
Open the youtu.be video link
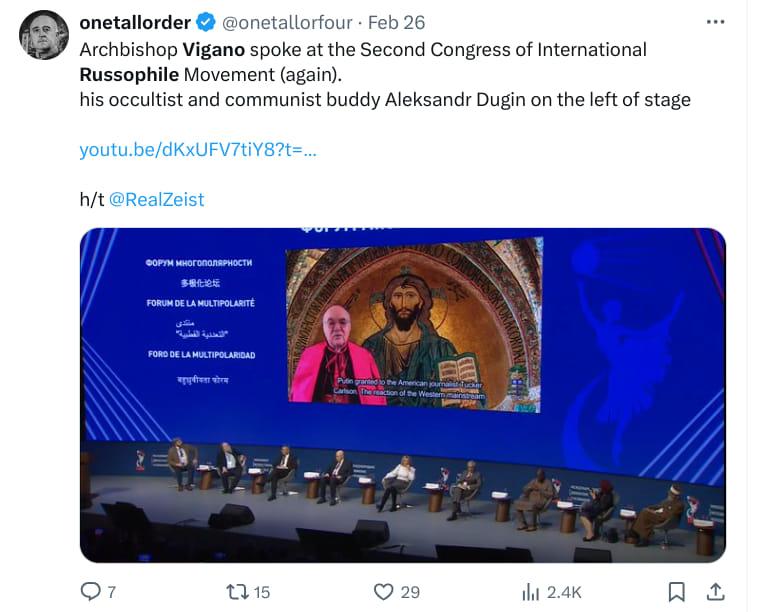click(198, 150)
